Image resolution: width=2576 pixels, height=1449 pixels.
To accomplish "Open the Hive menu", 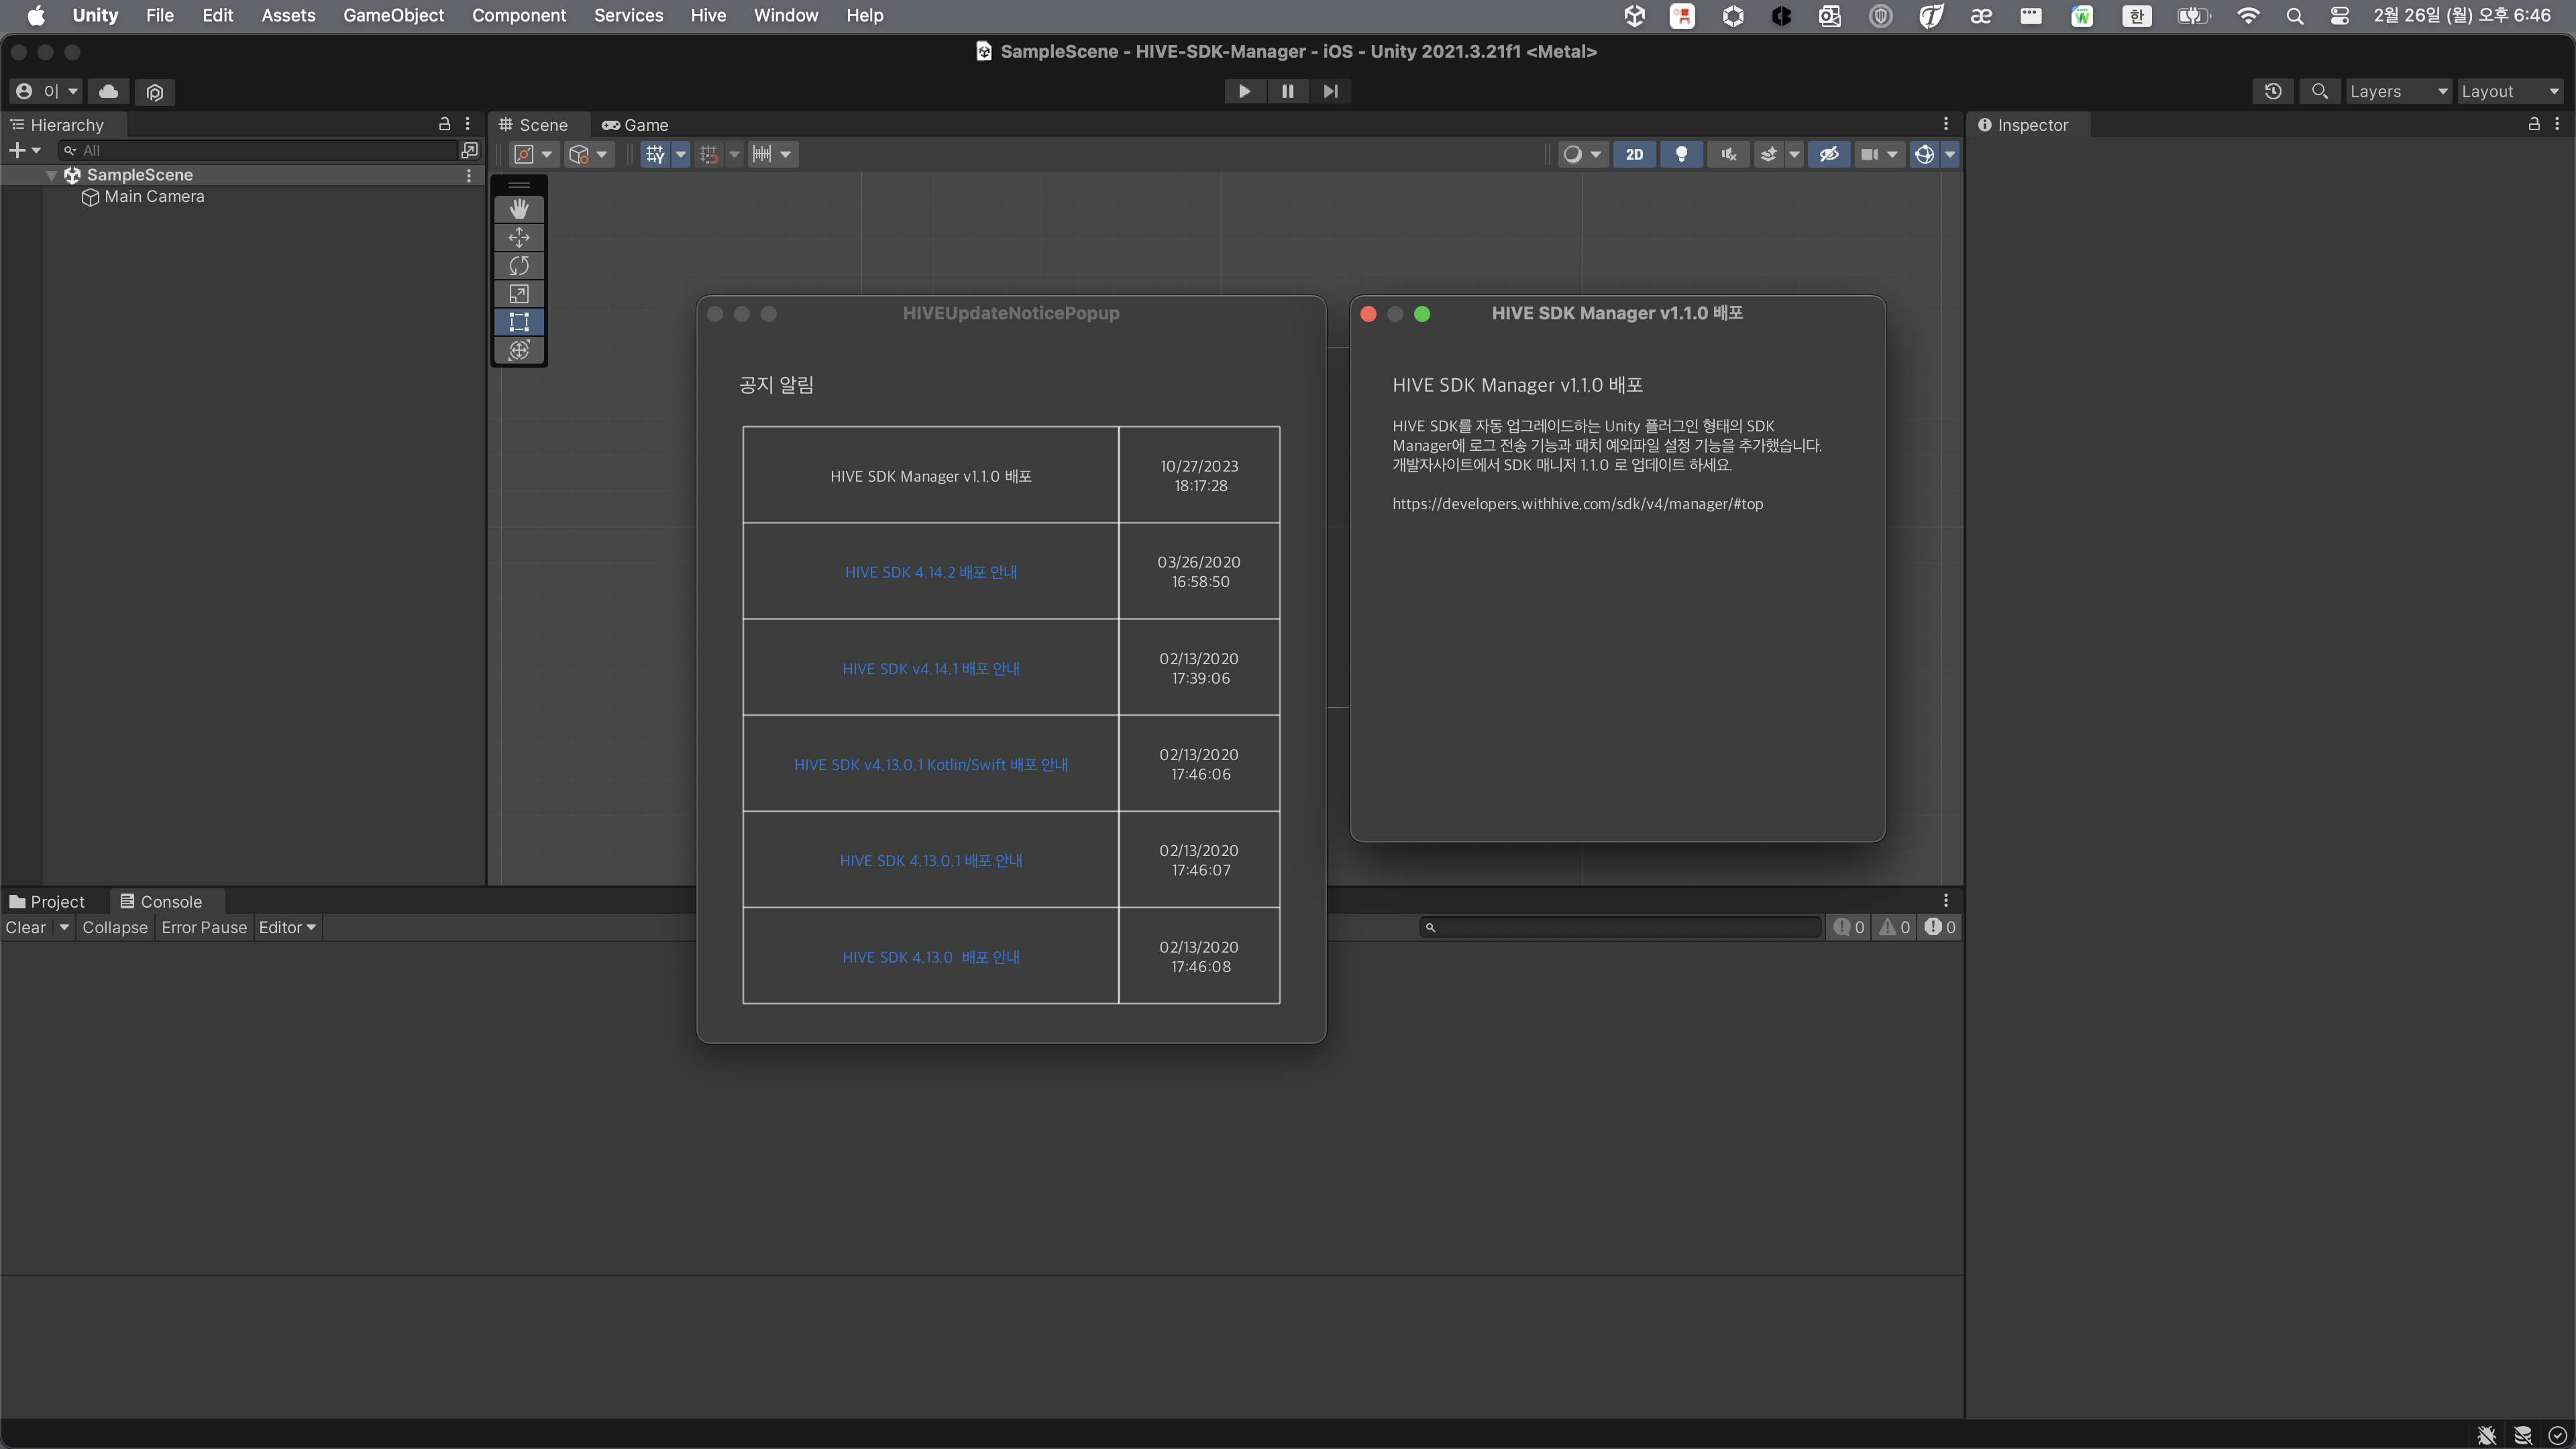I will pos(708,15).
